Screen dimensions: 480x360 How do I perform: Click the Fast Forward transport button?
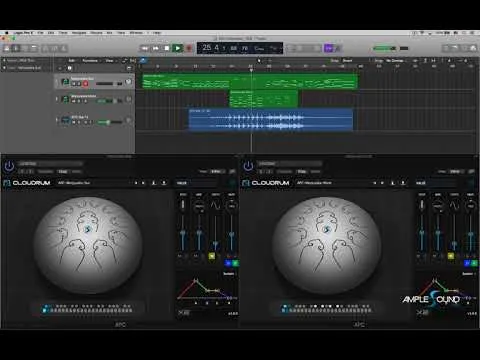pos(156,48)
